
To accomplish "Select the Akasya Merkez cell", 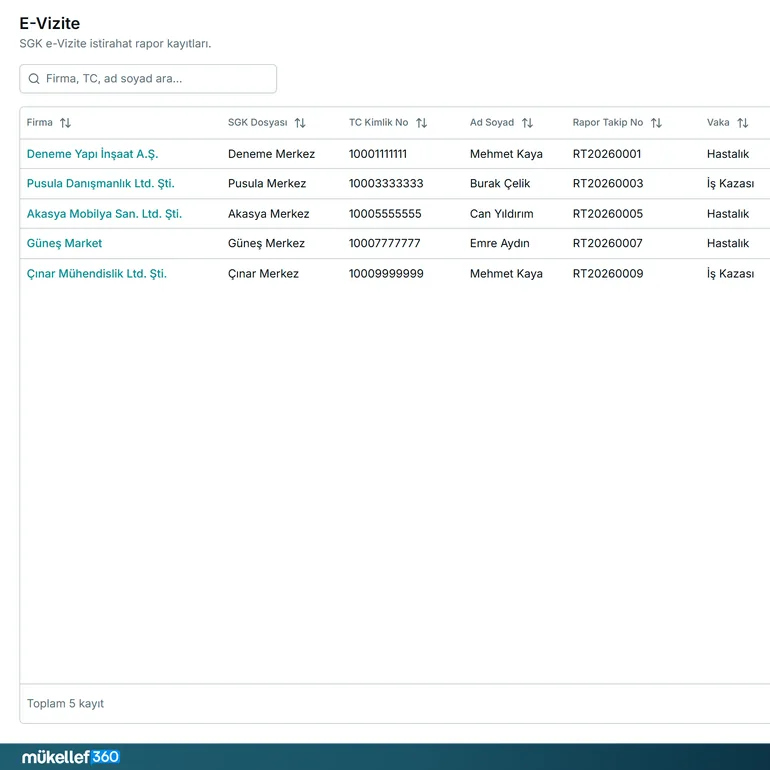I will coord(269,214).
